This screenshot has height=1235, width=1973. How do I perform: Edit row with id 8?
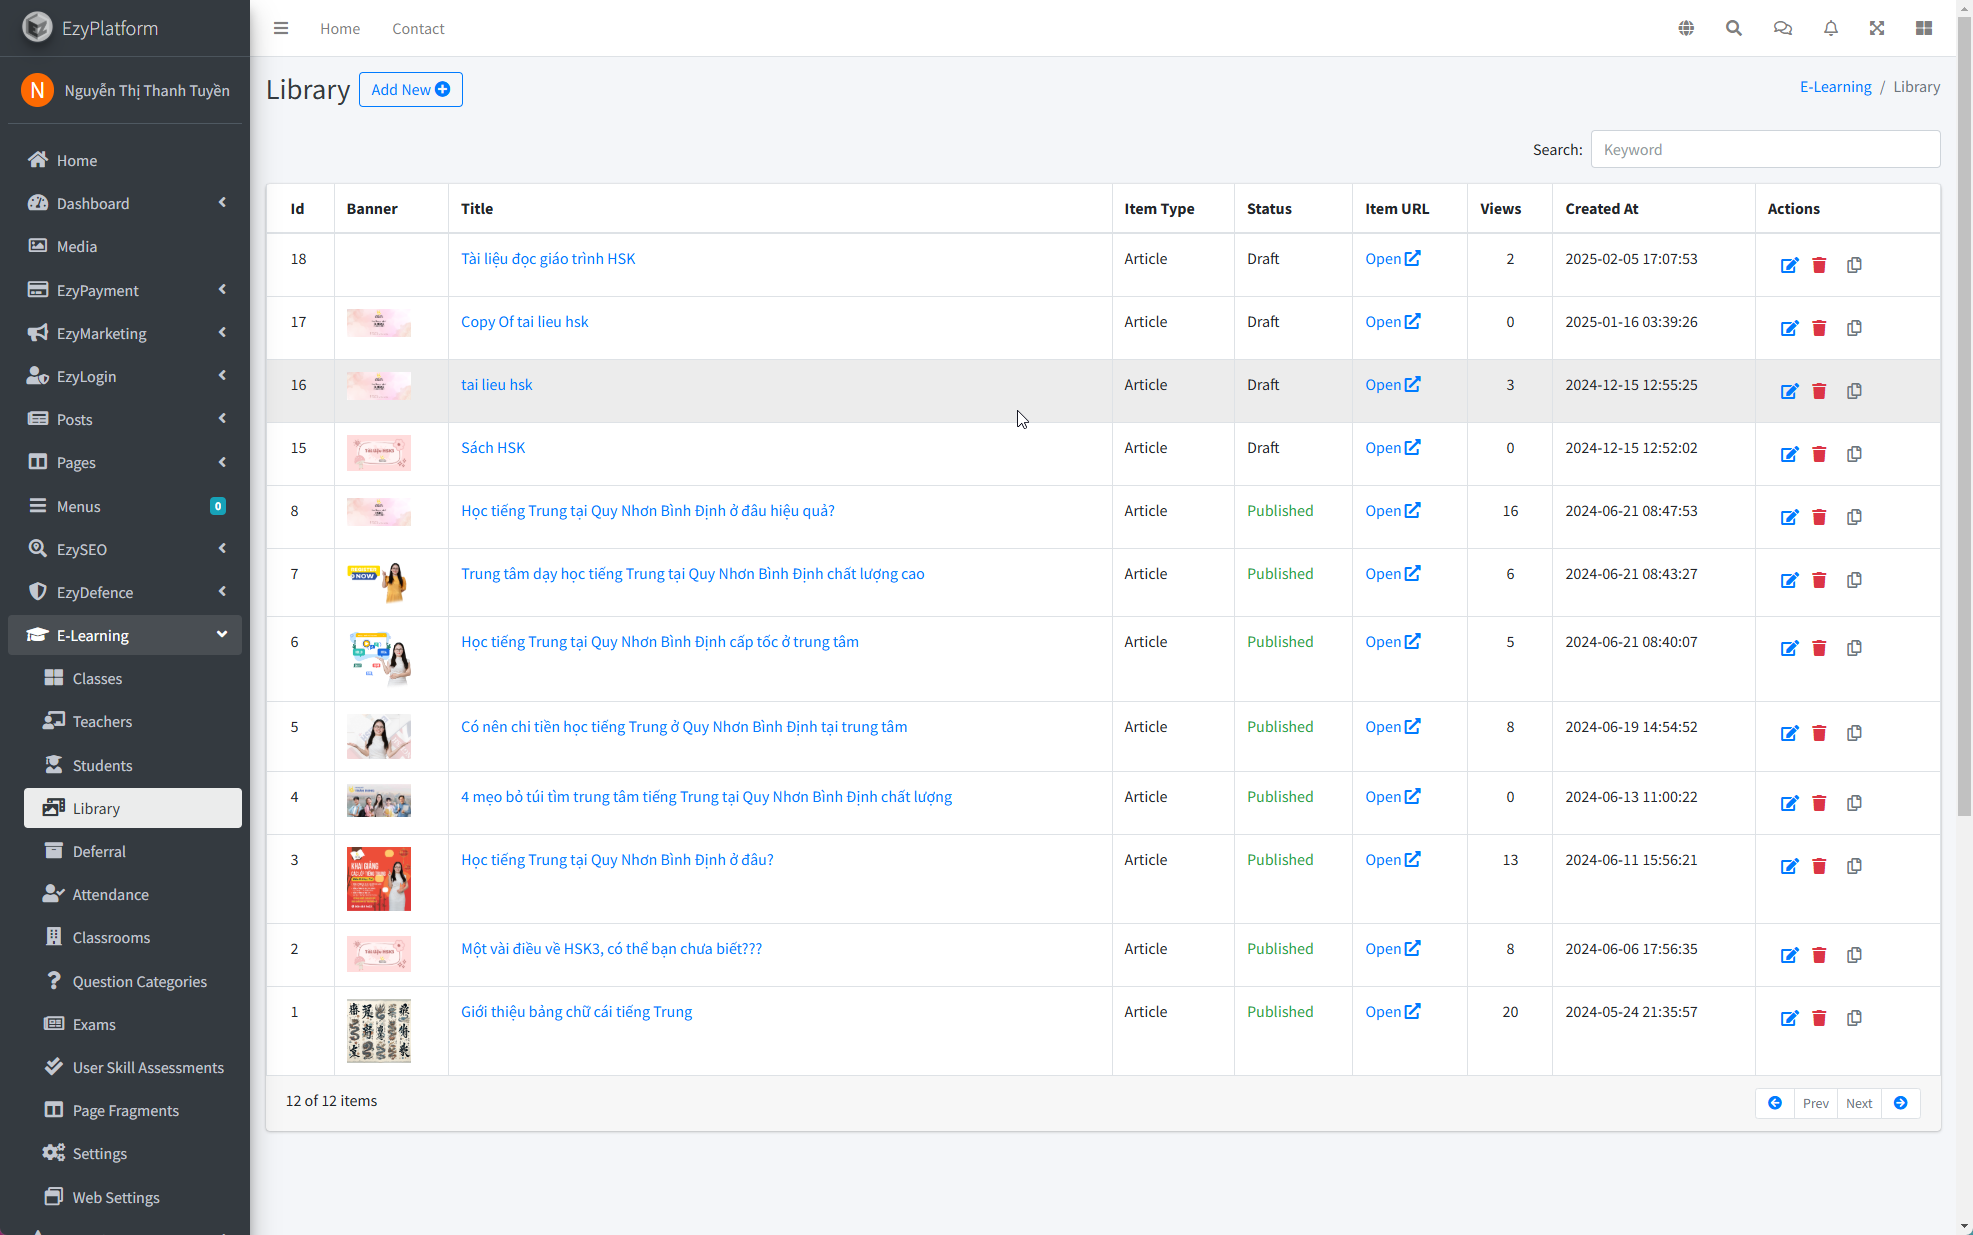click(1789, 517)
